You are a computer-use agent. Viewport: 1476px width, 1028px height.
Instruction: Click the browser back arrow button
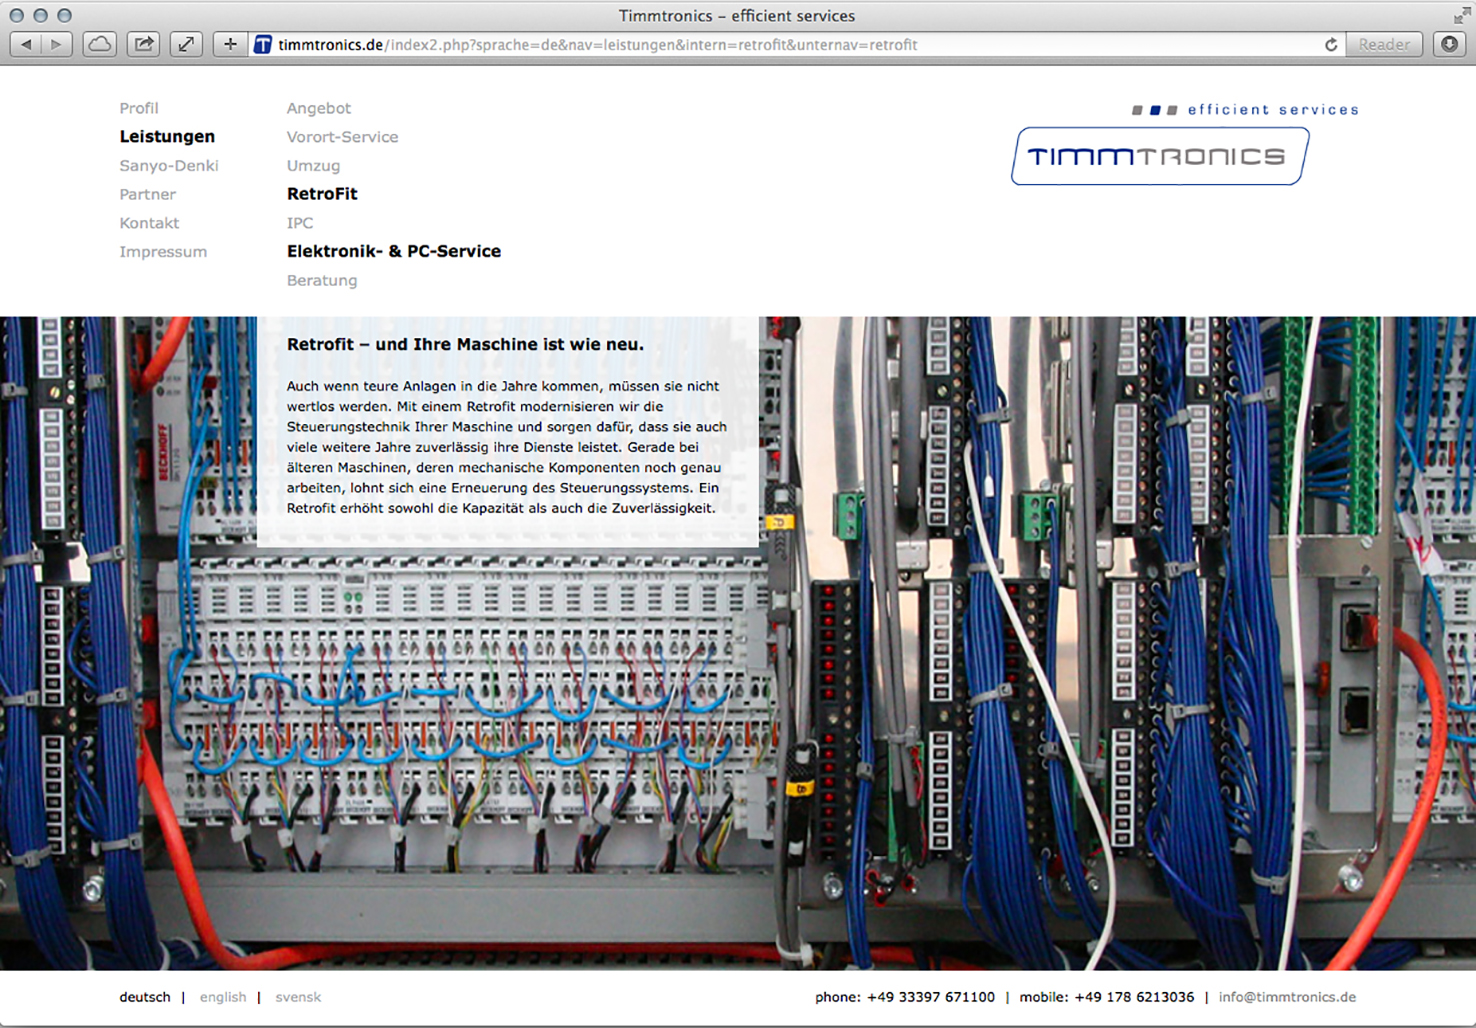26,44
